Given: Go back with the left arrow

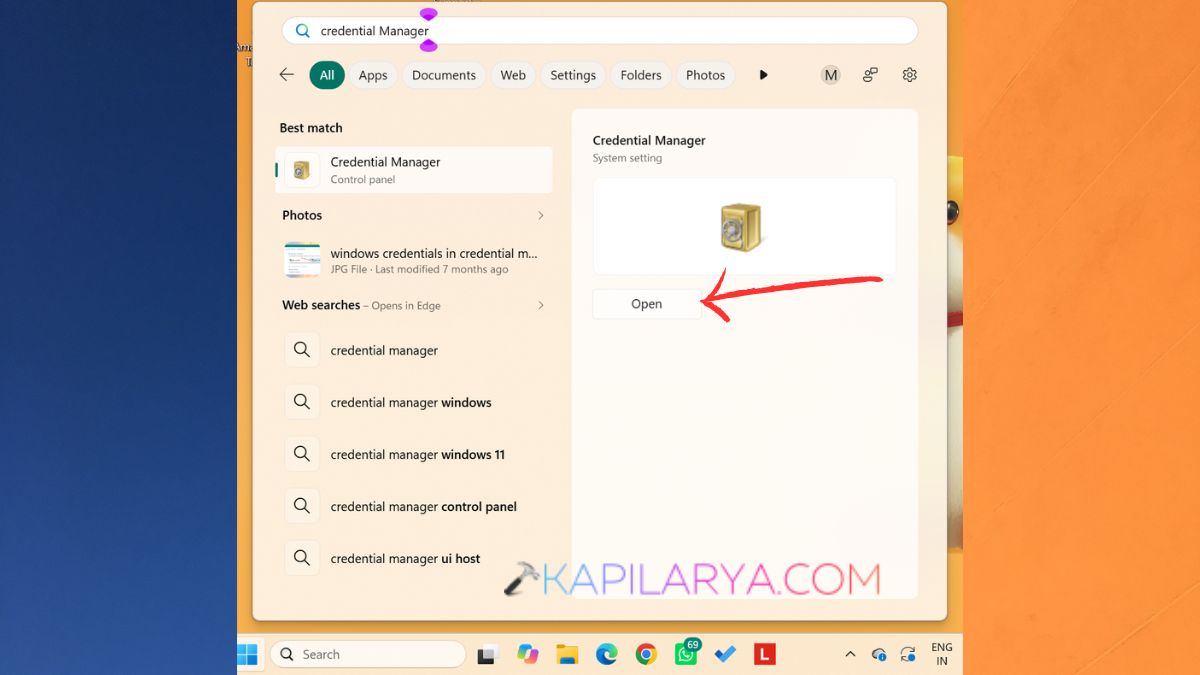Looking at the screenshot, I should 287,75.
